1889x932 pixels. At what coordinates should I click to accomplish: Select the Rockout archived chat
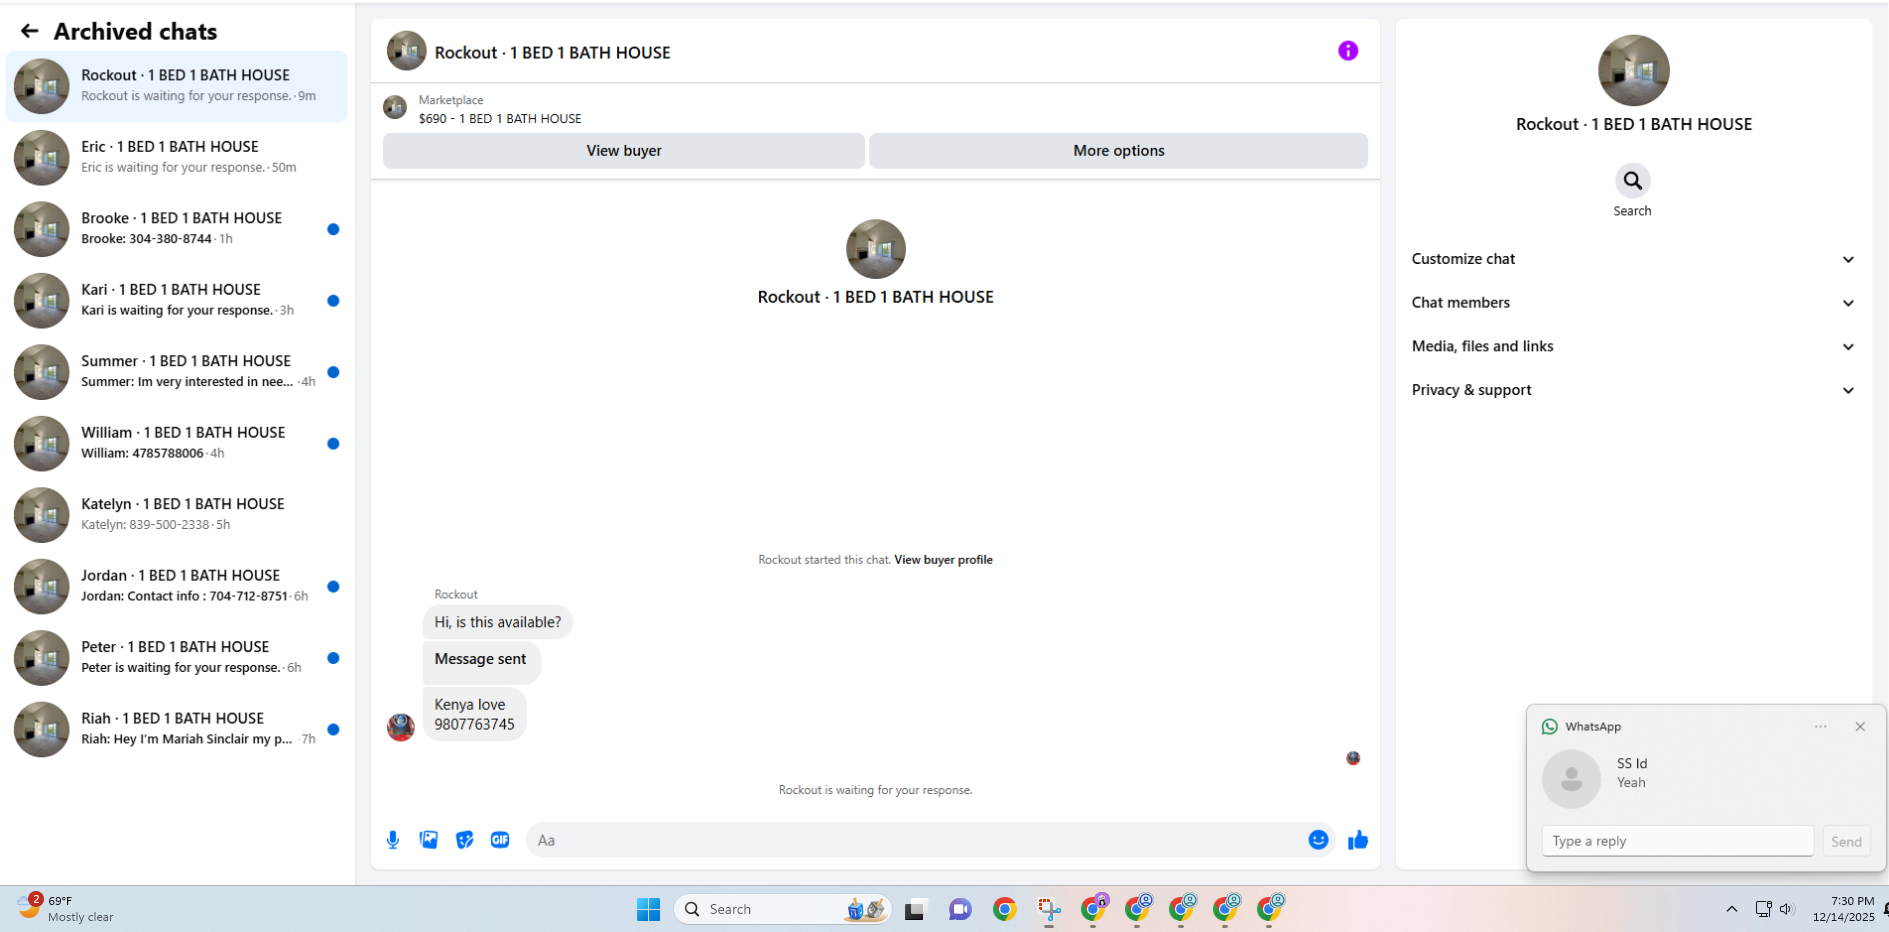pyautogui.click(x=177, y=86)
